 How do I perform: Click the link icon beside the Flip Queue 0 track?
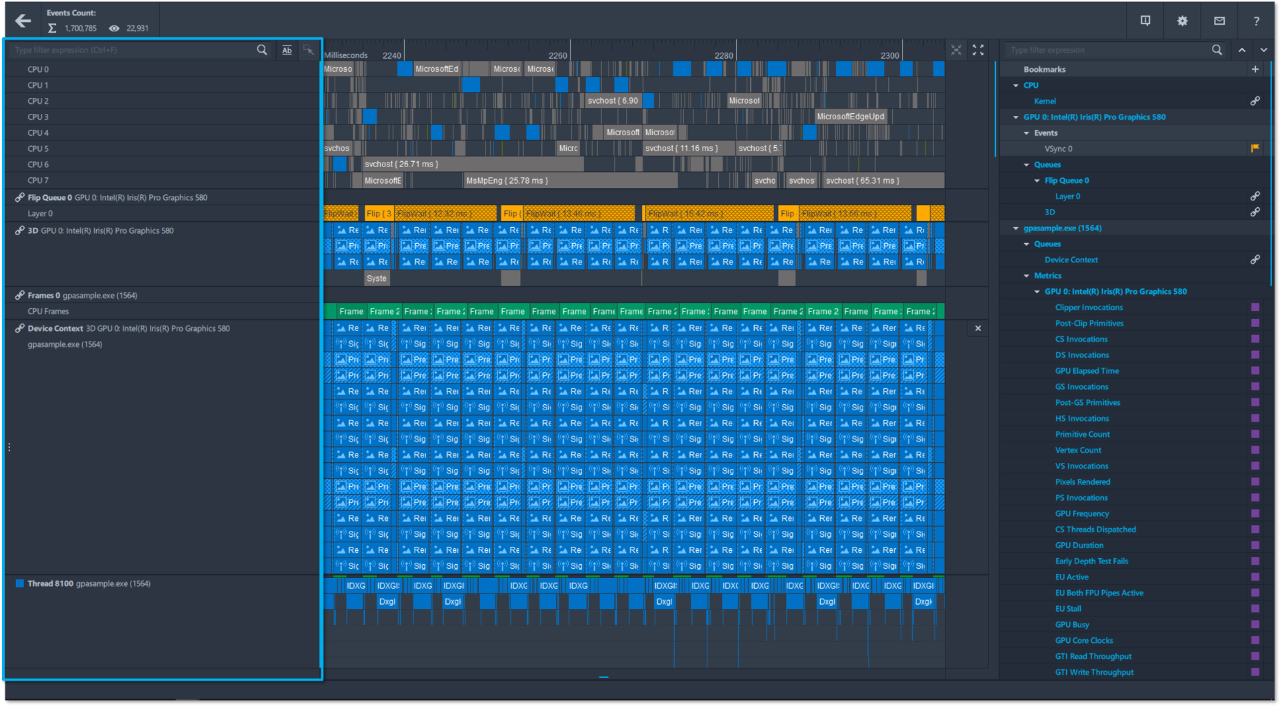click(x=20, y=198)
